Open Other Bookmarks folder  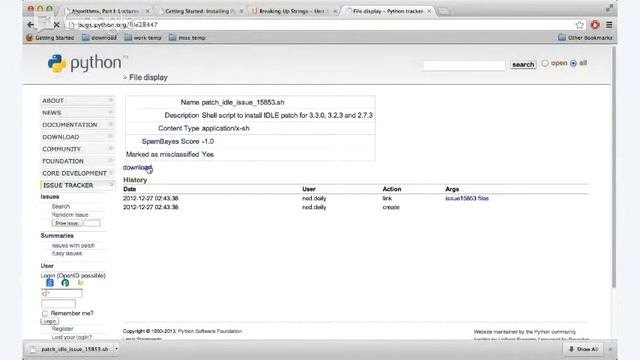[585, 38]
